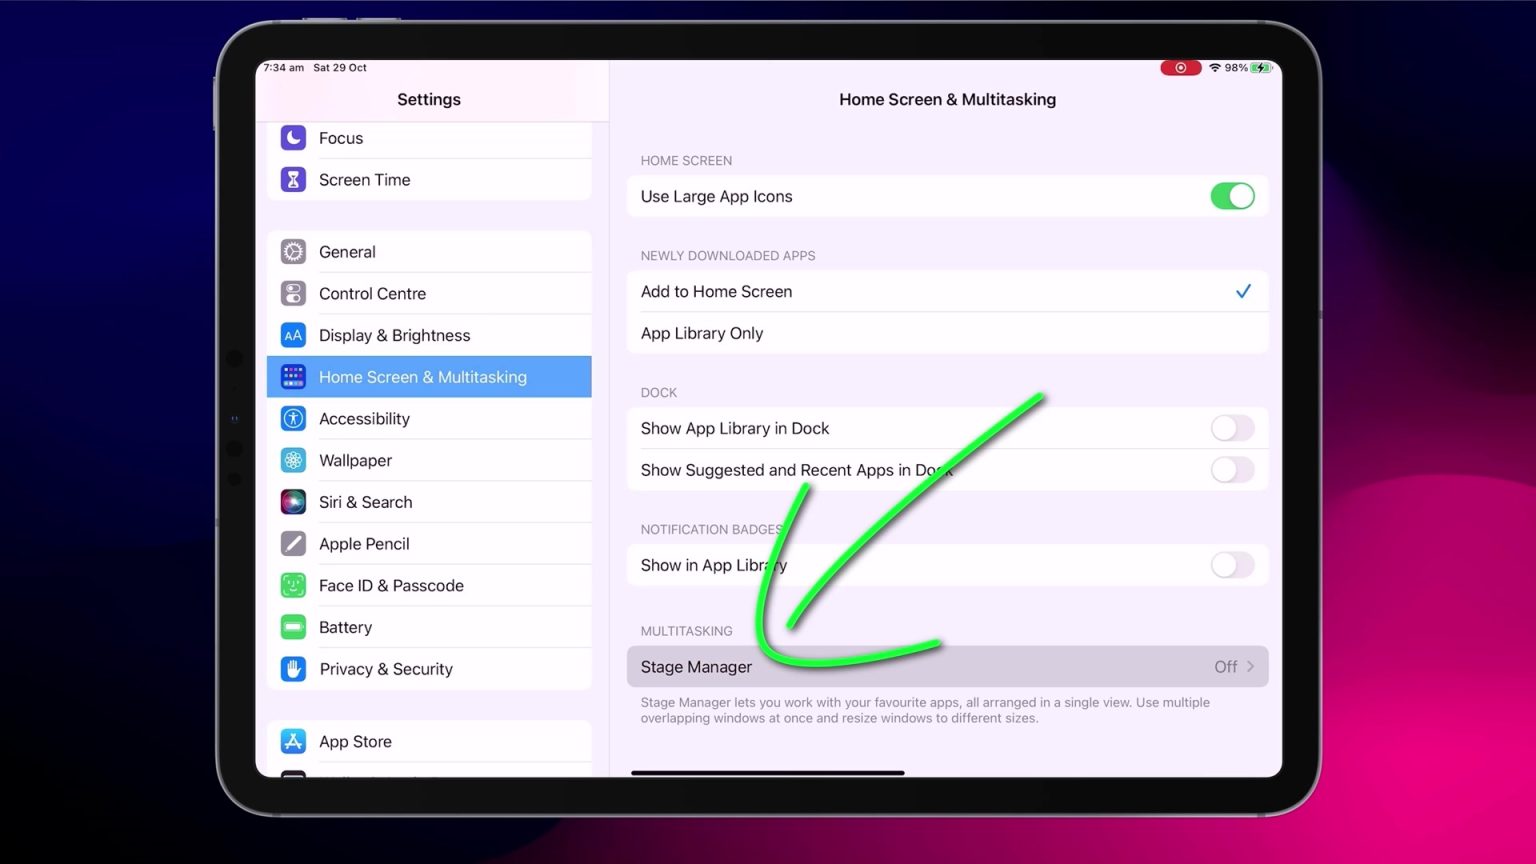This screenshot has width=1536, height=864.
Task: Click the Face ID & Passcode icon
Action: tap(293, 585)
